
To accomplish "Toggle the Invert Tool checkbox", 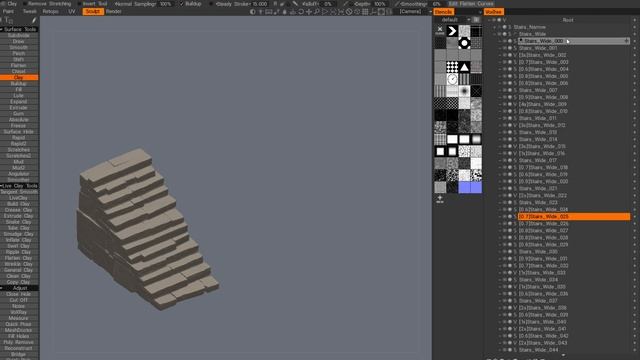I will (x=79, y=4).
